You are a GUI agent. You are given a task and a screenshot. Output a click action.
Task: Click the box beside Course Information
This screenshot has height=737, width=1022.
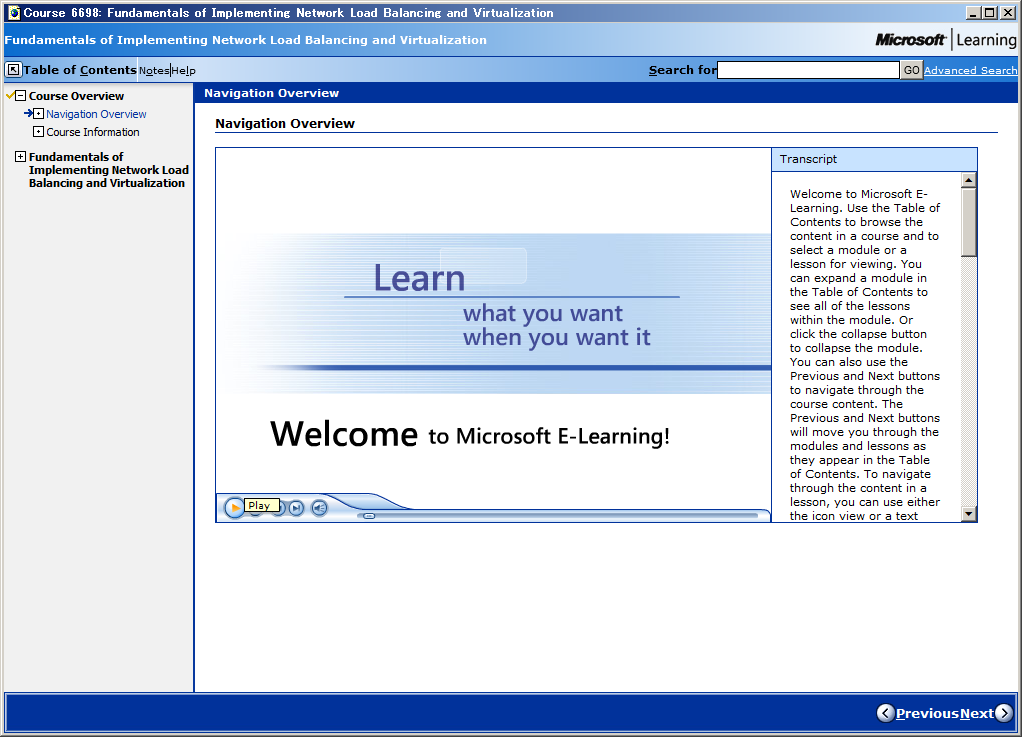click(x=38, y=132)
